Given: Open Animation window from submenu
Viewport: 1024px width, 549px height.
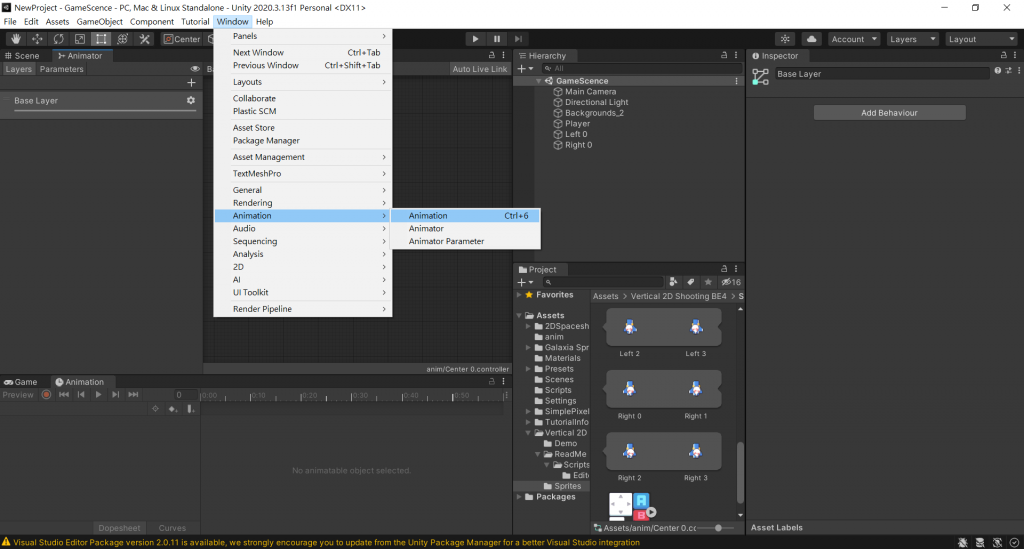Looking at the screenshot, I should click(x=466, y=215).
